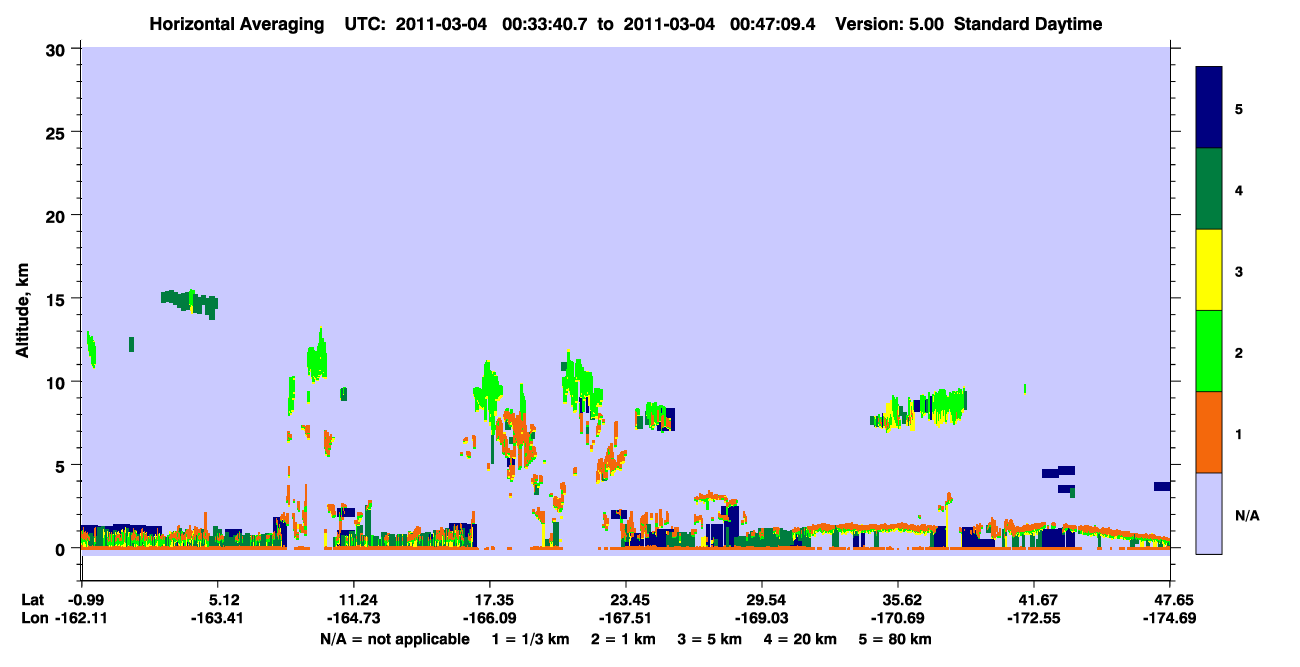The width and height of the screenshot is (1300, 667).
Task: Click the 'Lat' row label
Action: (x=33, y=600)
